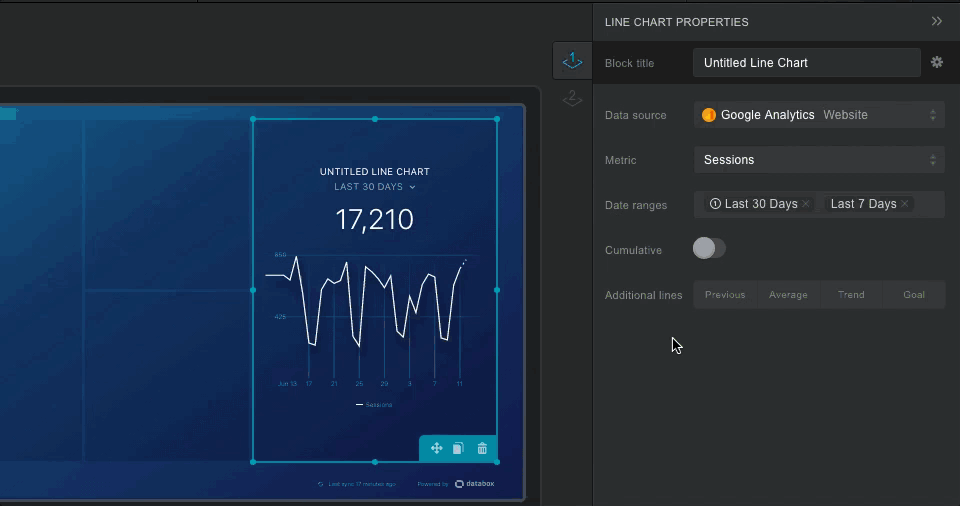Enable the Trend additional line
Image resolution: width=960 pixels, height=506 pixels.
[851, 295]
